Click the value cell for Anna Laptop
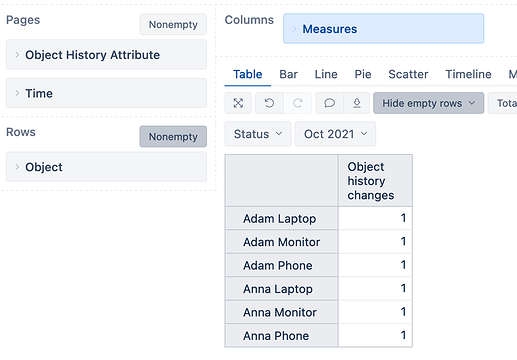The height and width of the screenshot is (360, 517). click(375, 289)
